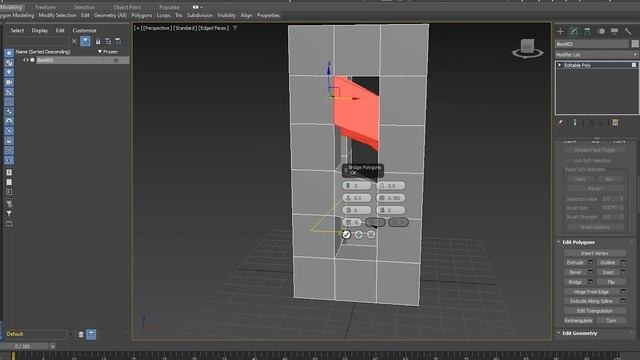Set the bridge Segments field value
This screenshot has height=360, width=640.
click(357, 186)
